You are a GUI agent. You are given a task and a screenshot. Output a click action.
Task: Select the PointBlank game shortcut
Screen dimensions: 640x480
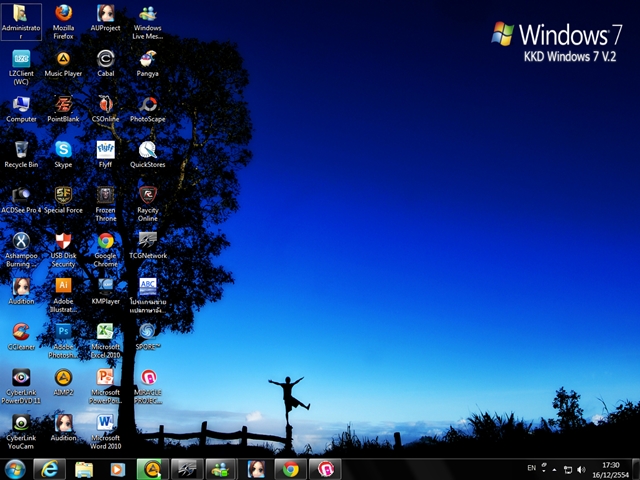coord(63,109)
